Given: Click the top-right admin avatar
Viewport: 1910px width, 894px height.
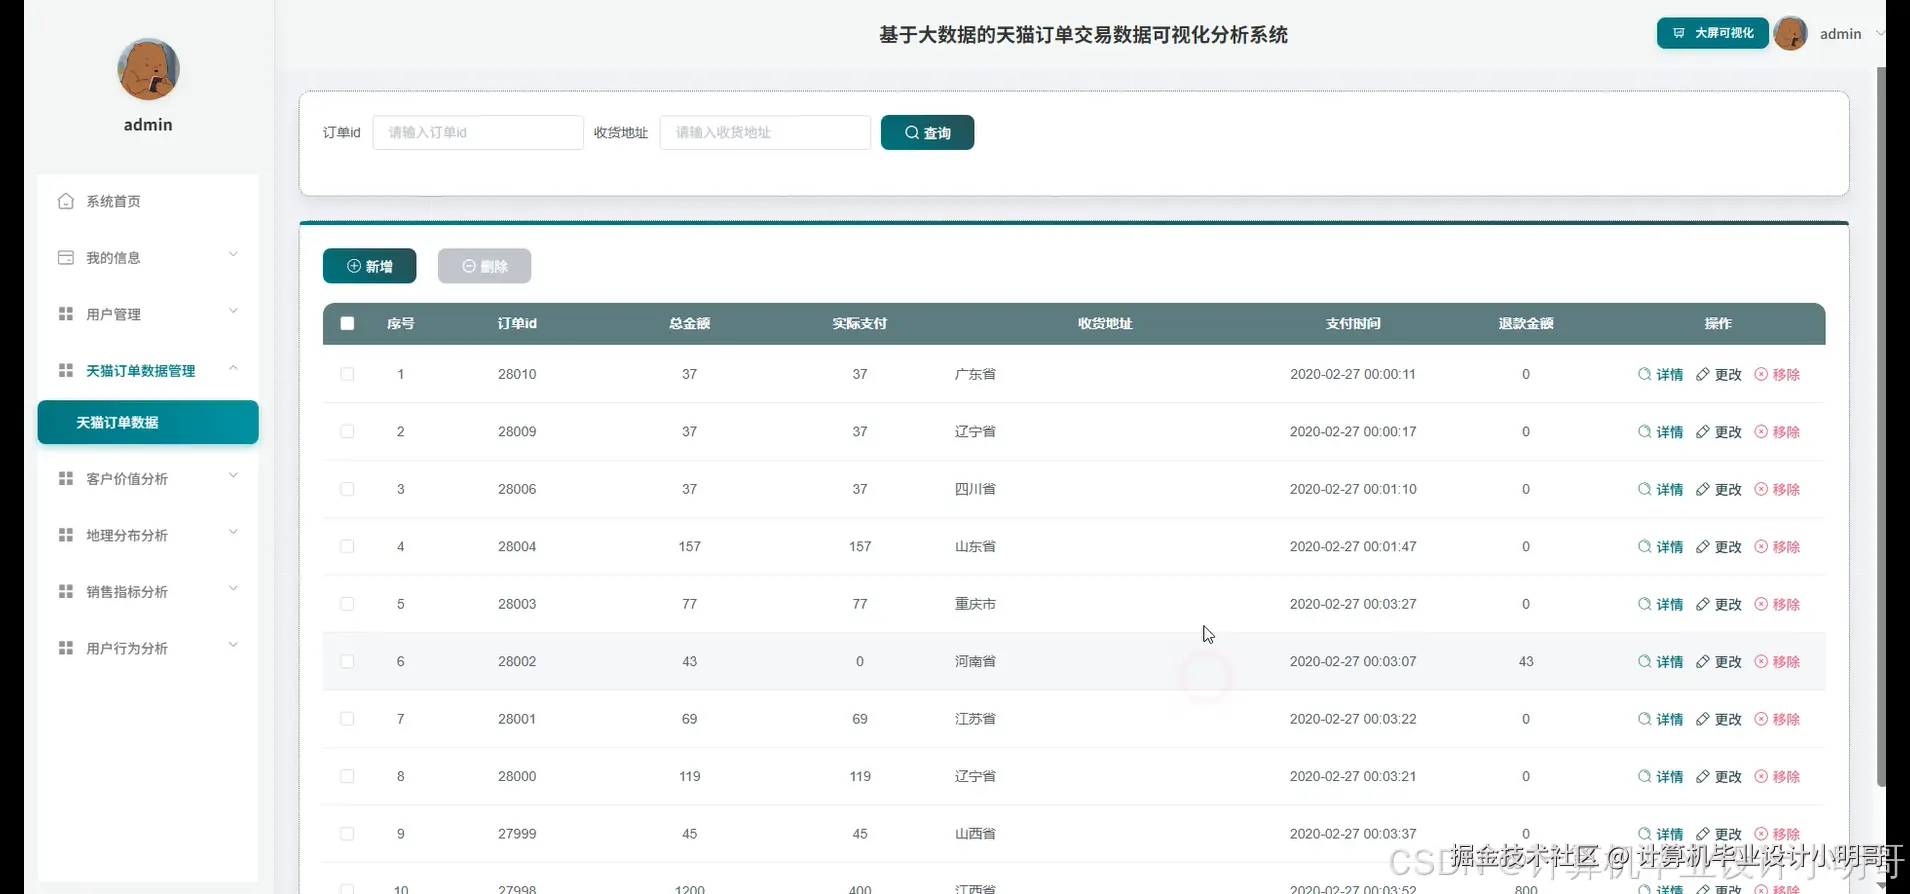Looking at the screenshot, I should click(x=1790, y=33).
